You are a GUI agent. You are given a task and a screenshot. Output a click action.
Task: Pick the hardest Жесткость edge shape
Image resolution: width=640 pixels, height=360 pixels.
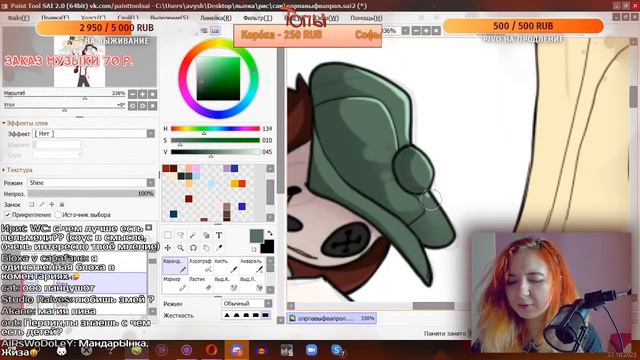[x=265, y=315]
